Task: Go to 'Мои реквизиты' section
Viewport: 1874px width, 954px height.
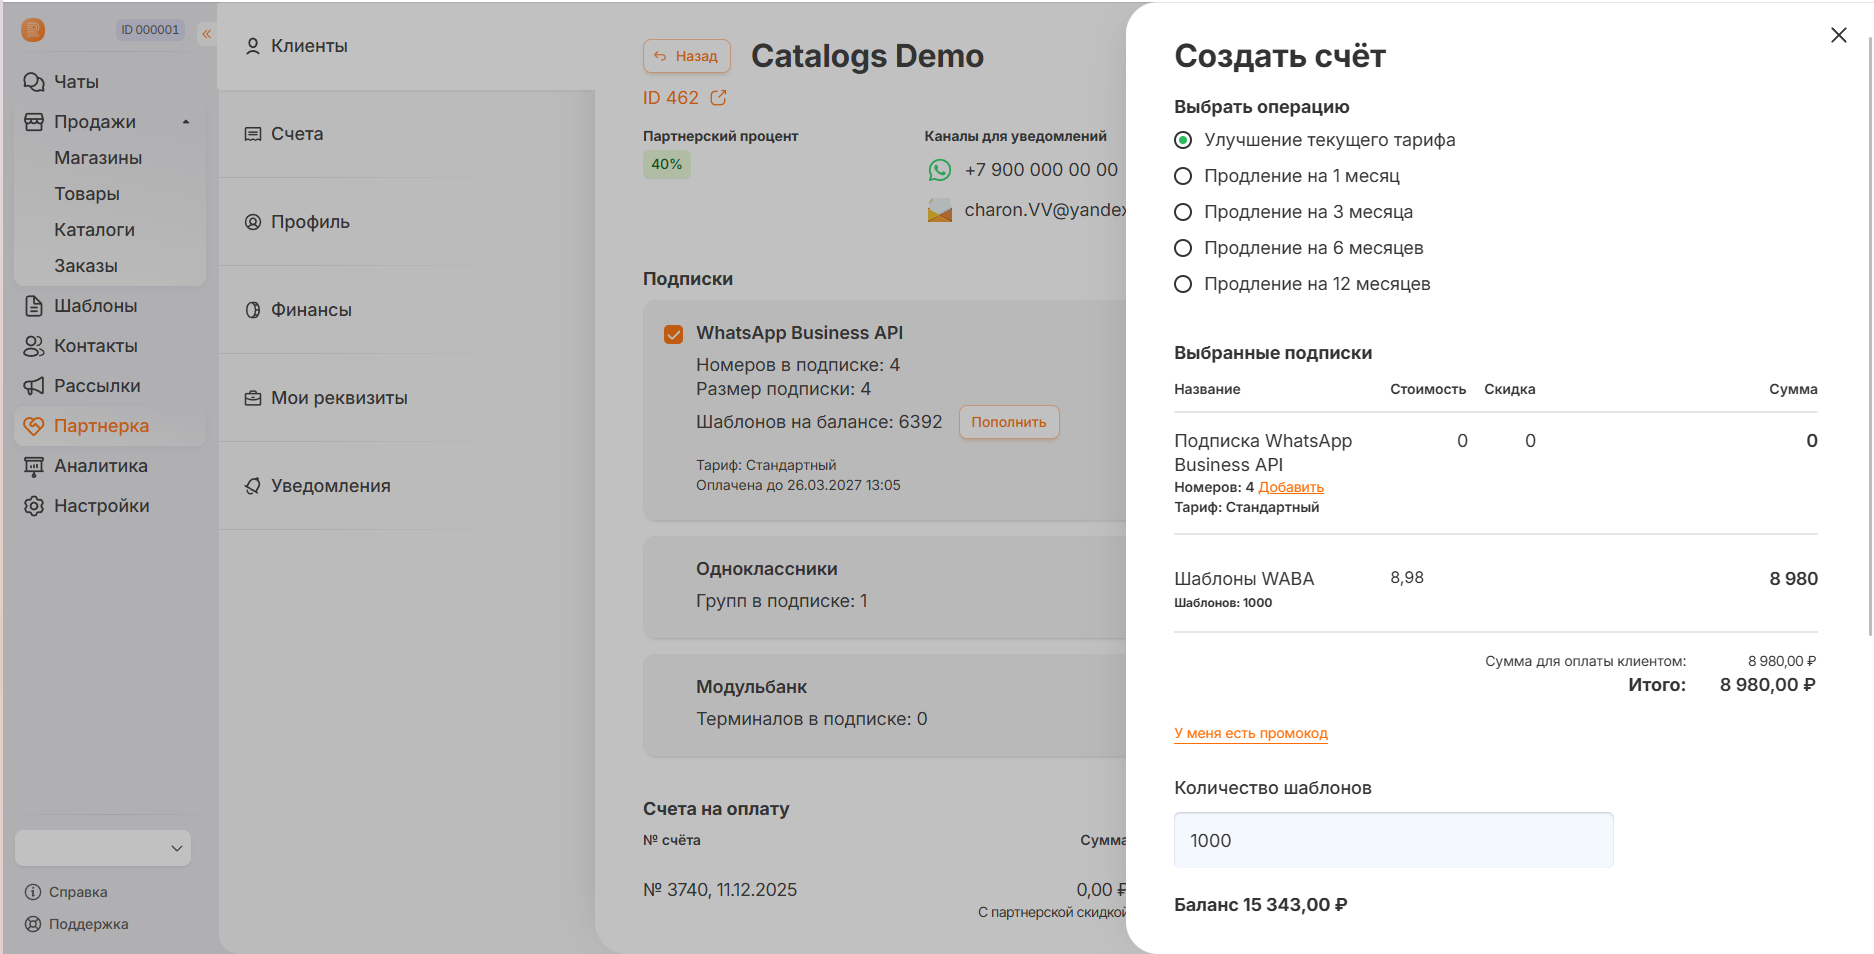Action: pos(338,398)
